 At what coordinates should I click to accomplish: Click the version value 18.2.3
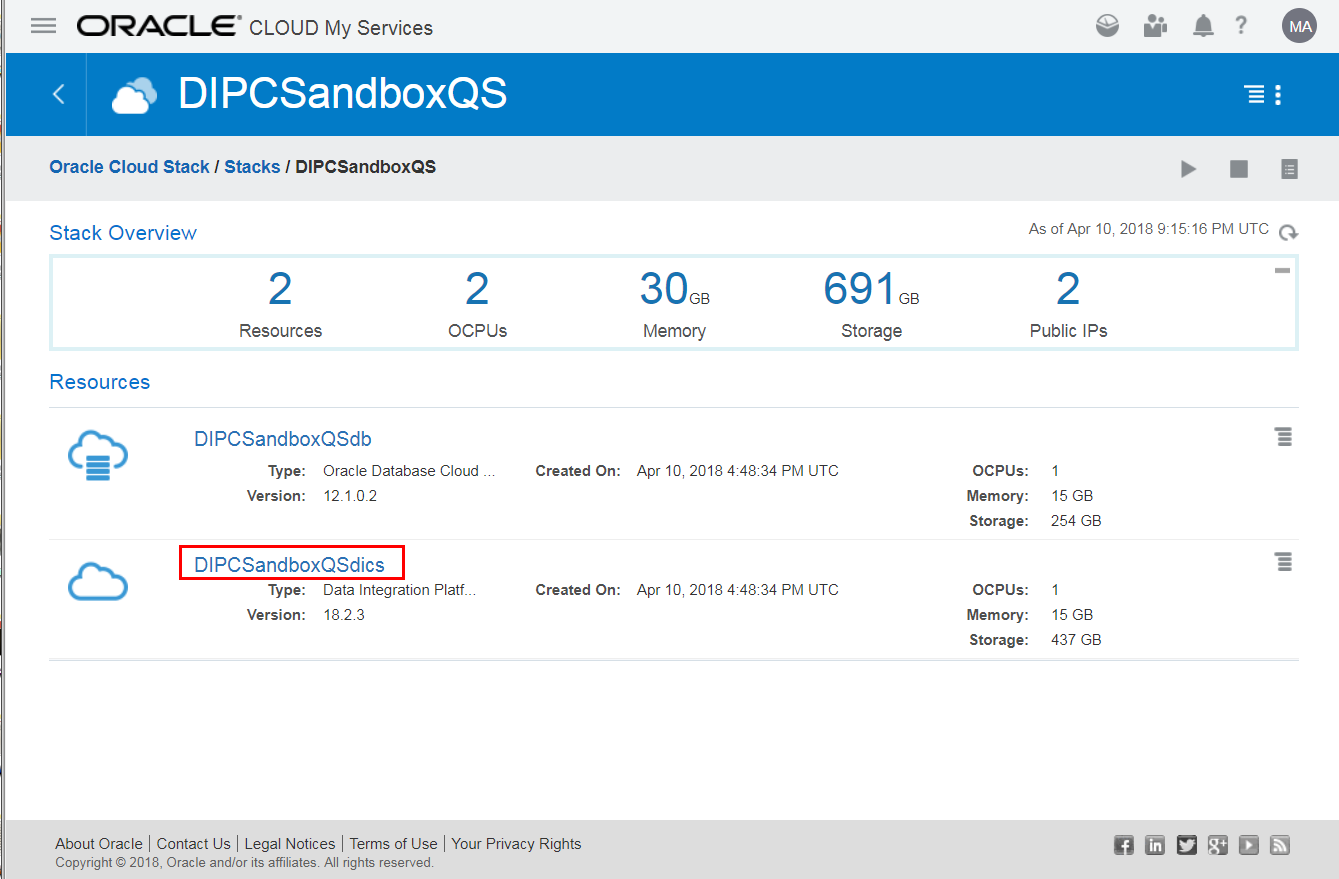[344, 615]
